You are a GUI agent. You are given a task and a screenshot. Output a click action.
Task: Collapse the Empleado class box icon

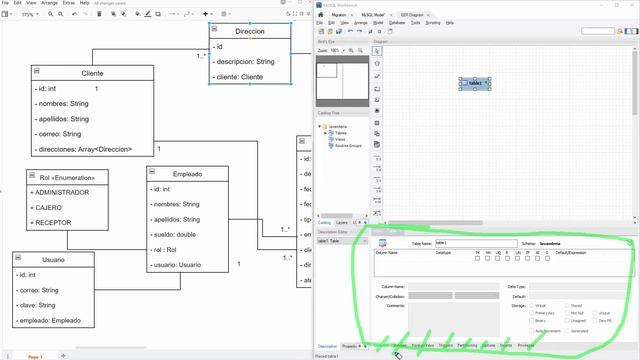[152, 172]
